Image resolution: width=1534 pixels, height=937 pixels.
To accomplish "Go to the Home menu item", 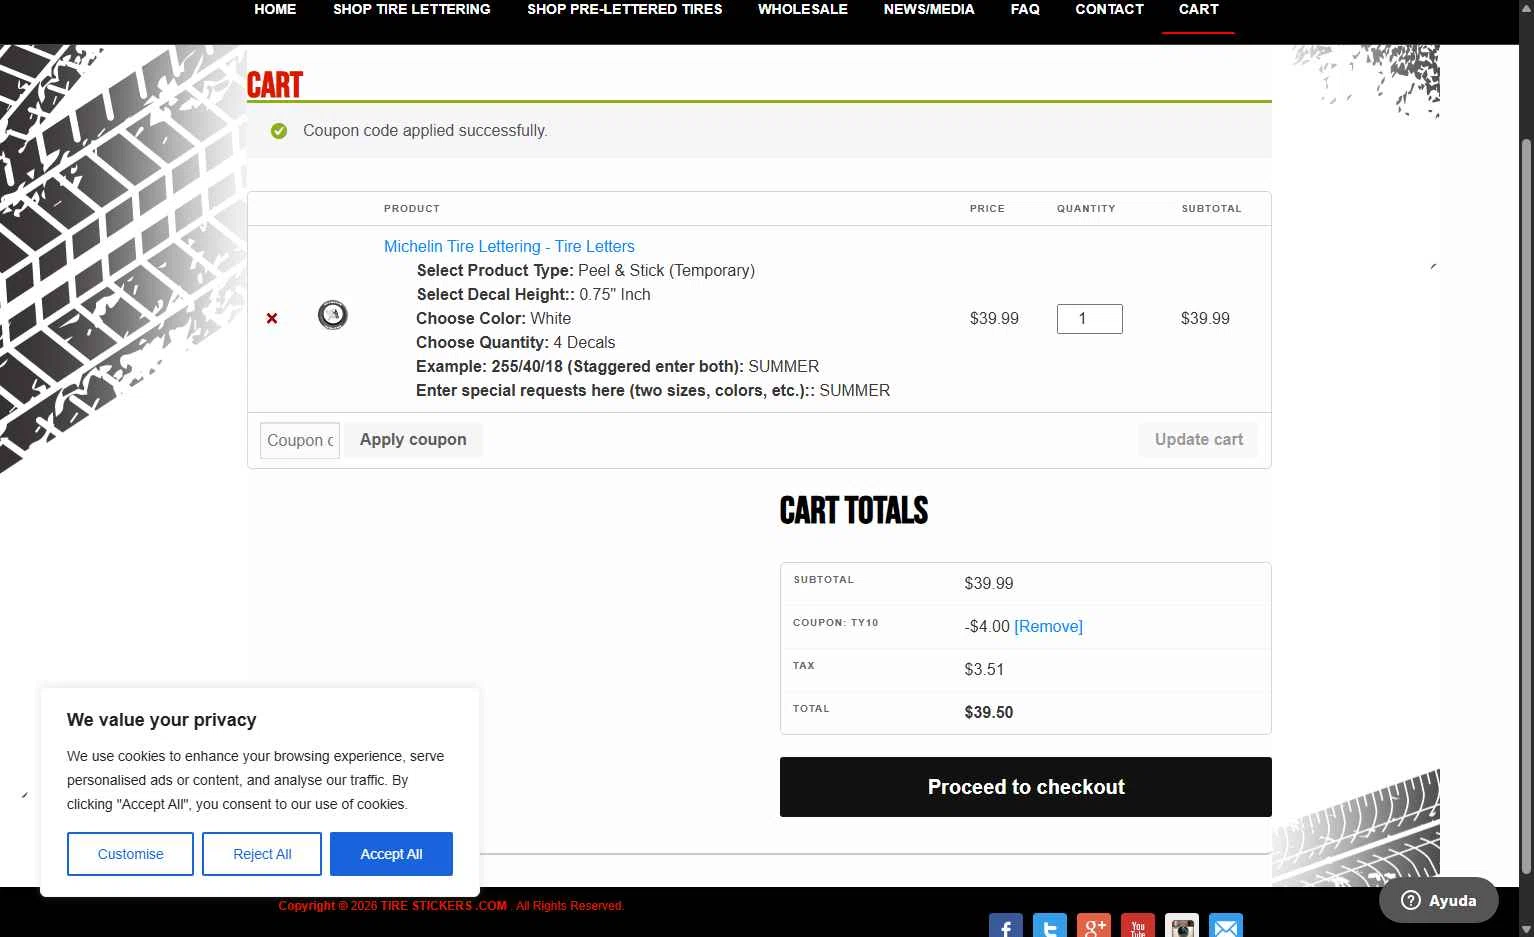I will click(275, 9).
